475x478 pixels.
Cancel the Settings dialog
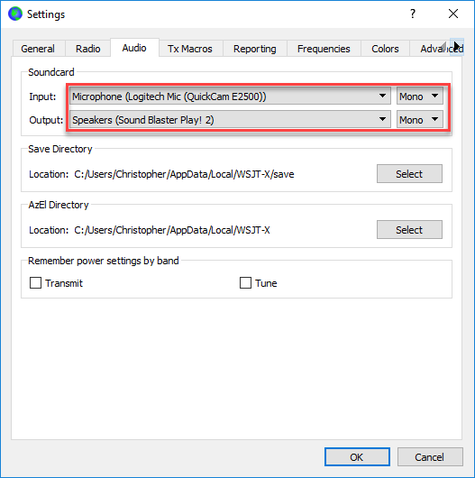[430, 457]
